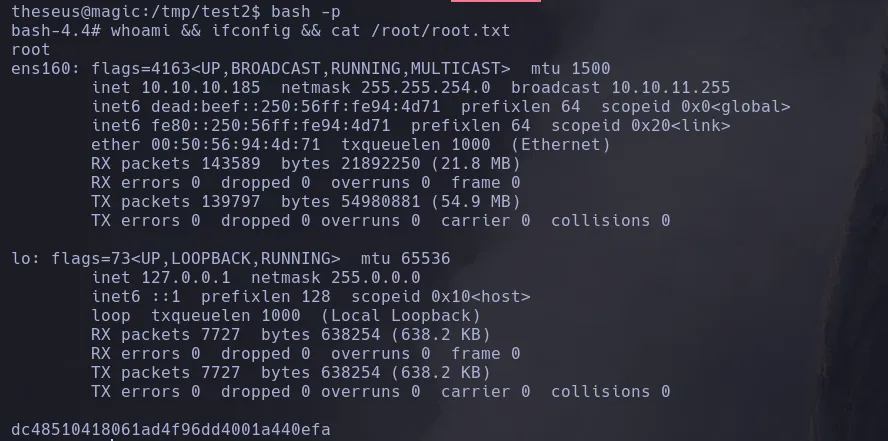888x441 pixels.
Task: Click the root flag hash on the last line
Action: point(171,430)
